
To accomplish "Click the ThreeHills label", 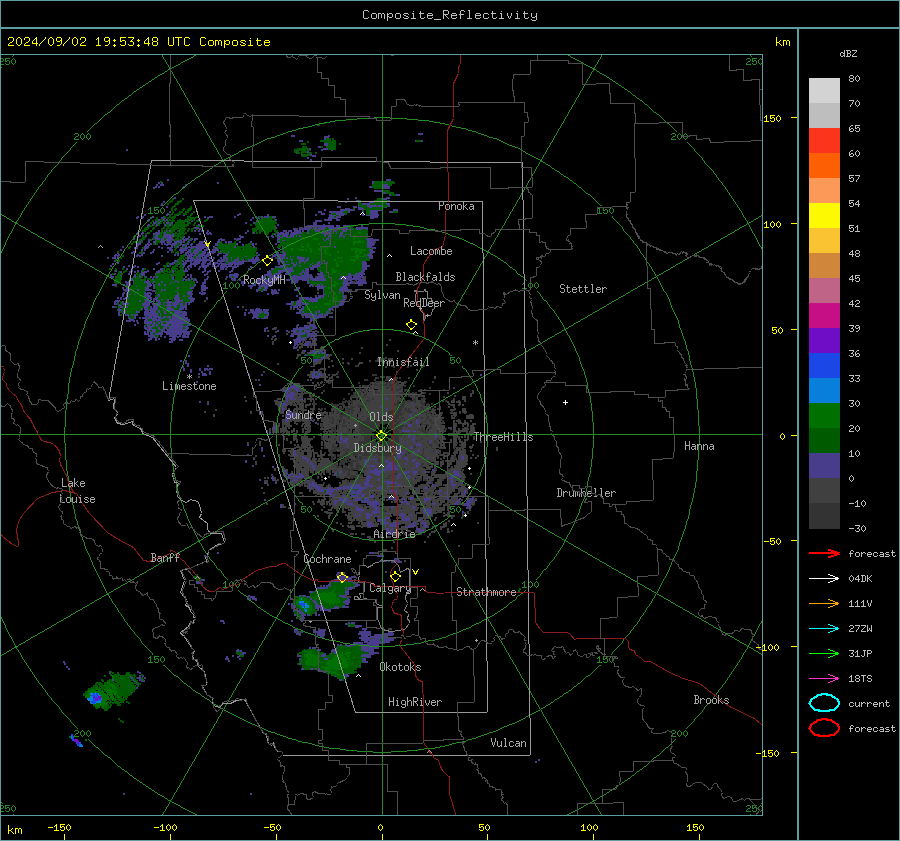I will [503, 437].
